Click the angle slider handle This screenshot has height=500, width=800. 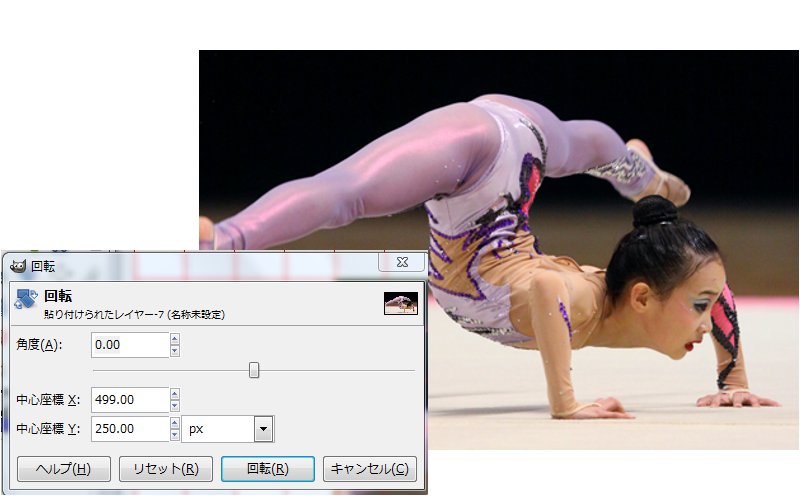254,370
